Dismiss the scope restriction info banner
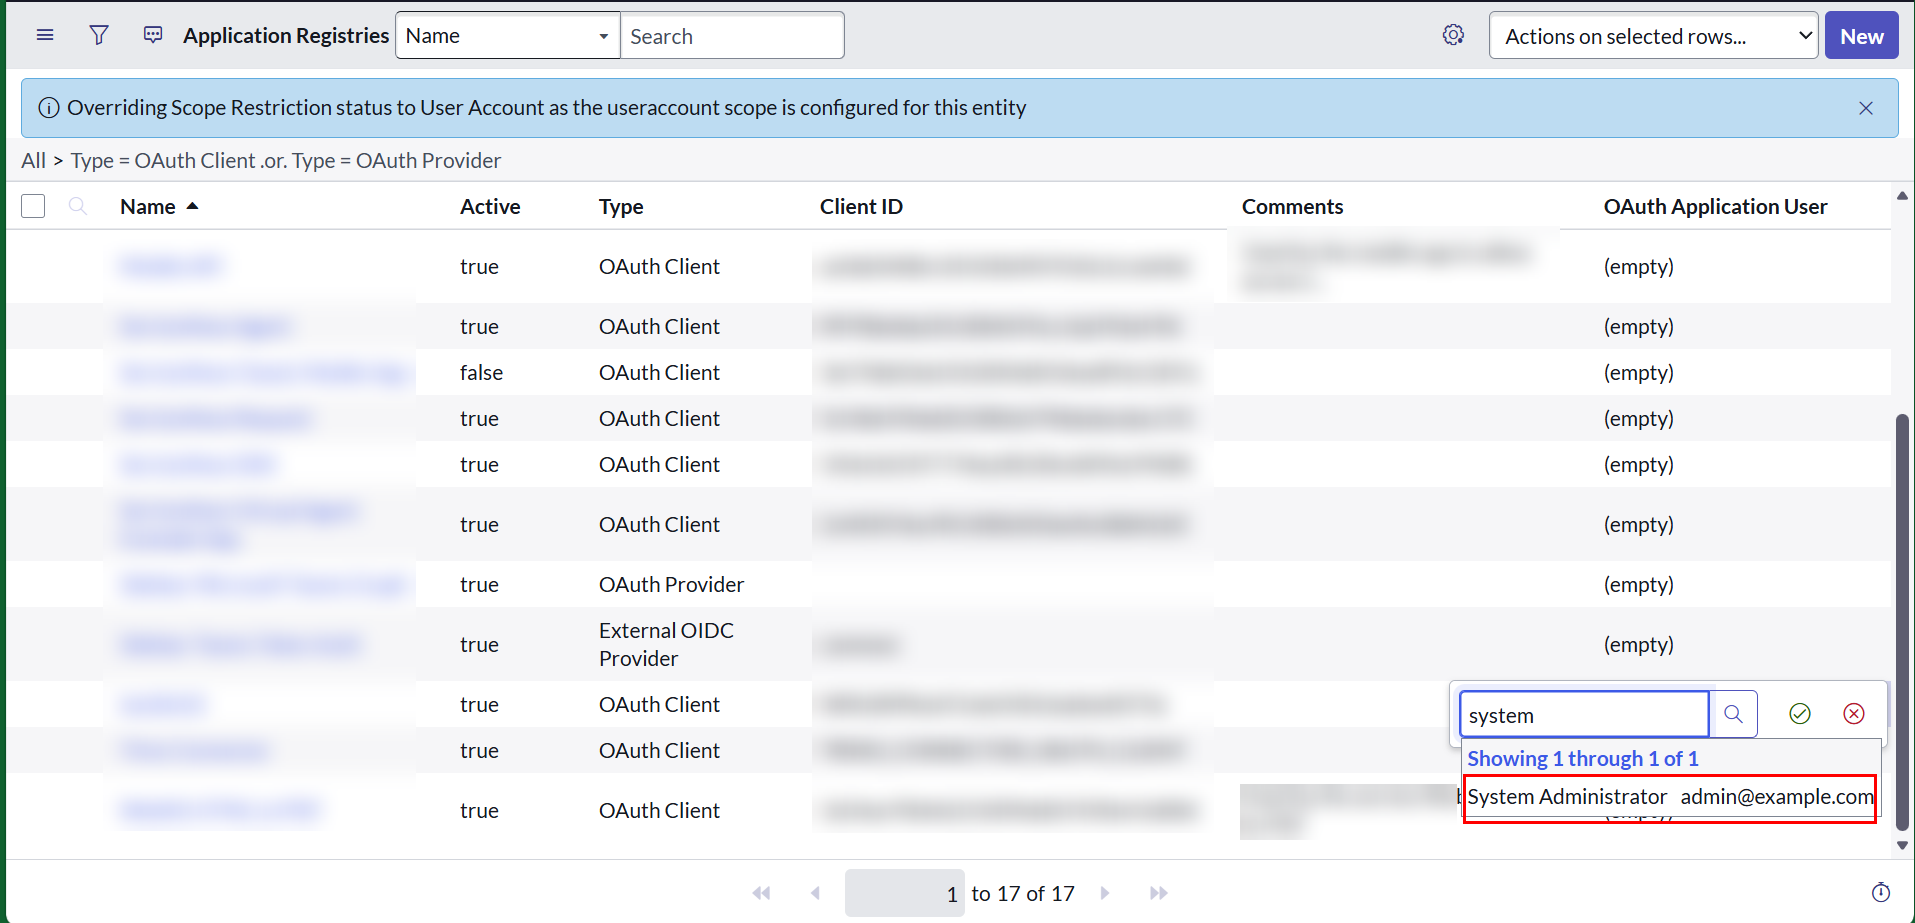Image resolution: width=1915 pixels, height=923 pixels. point(1866,108)
